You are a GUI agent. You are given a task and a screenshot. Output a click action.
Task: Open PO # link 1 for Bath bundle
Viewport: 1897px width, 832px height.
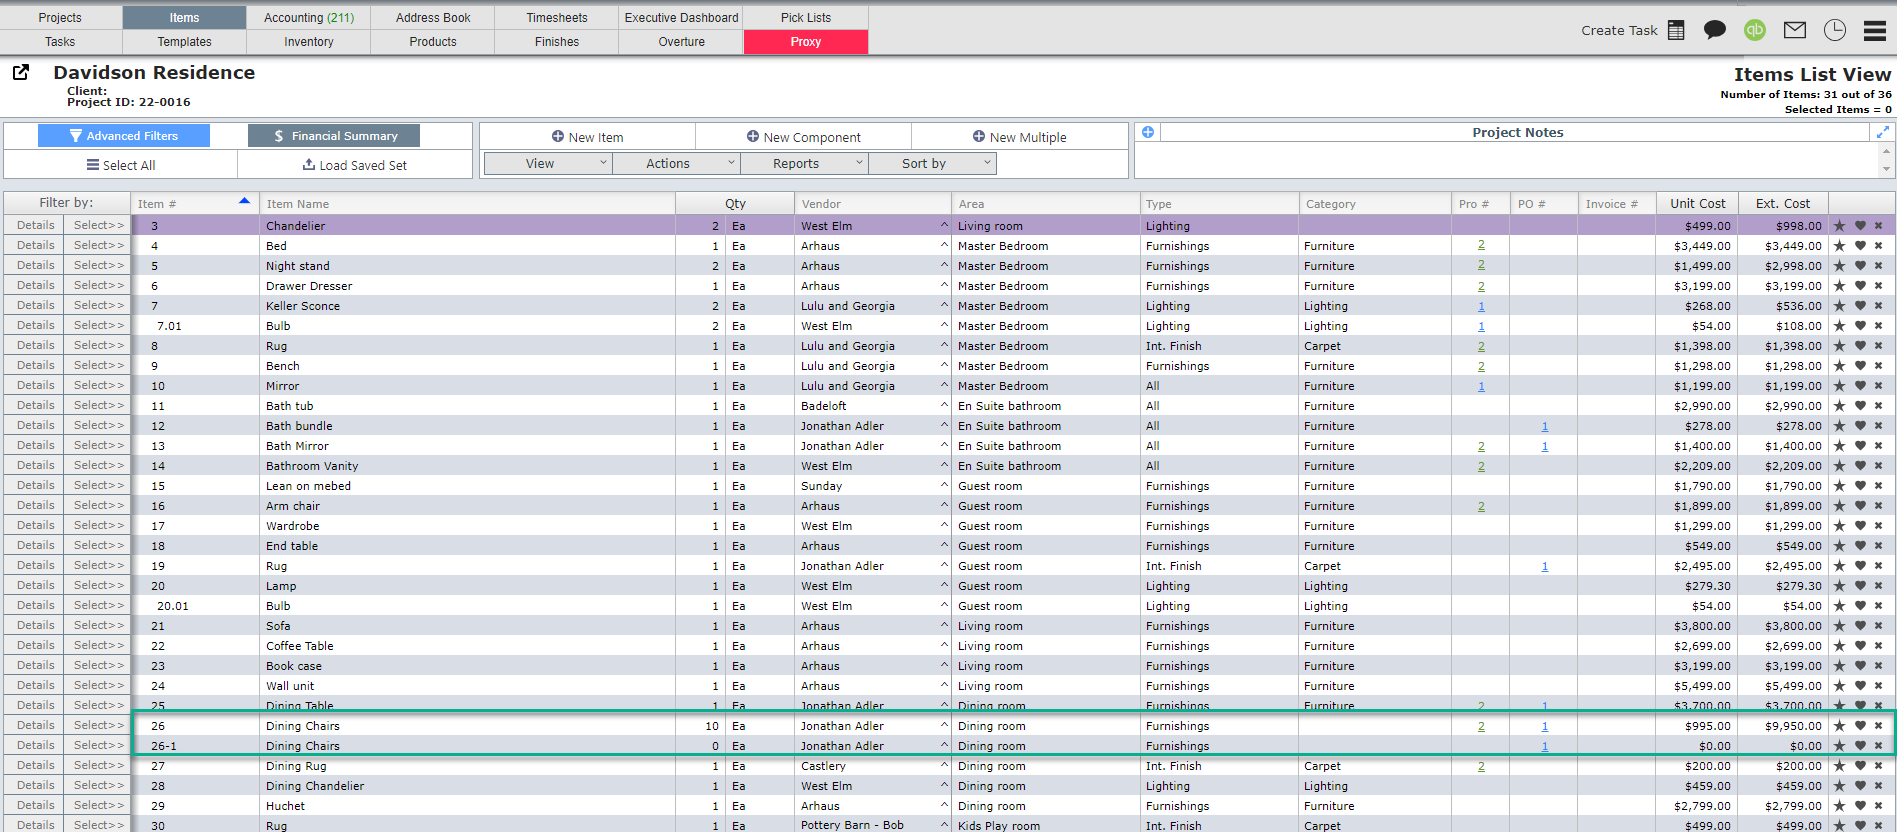[1545, 425]
